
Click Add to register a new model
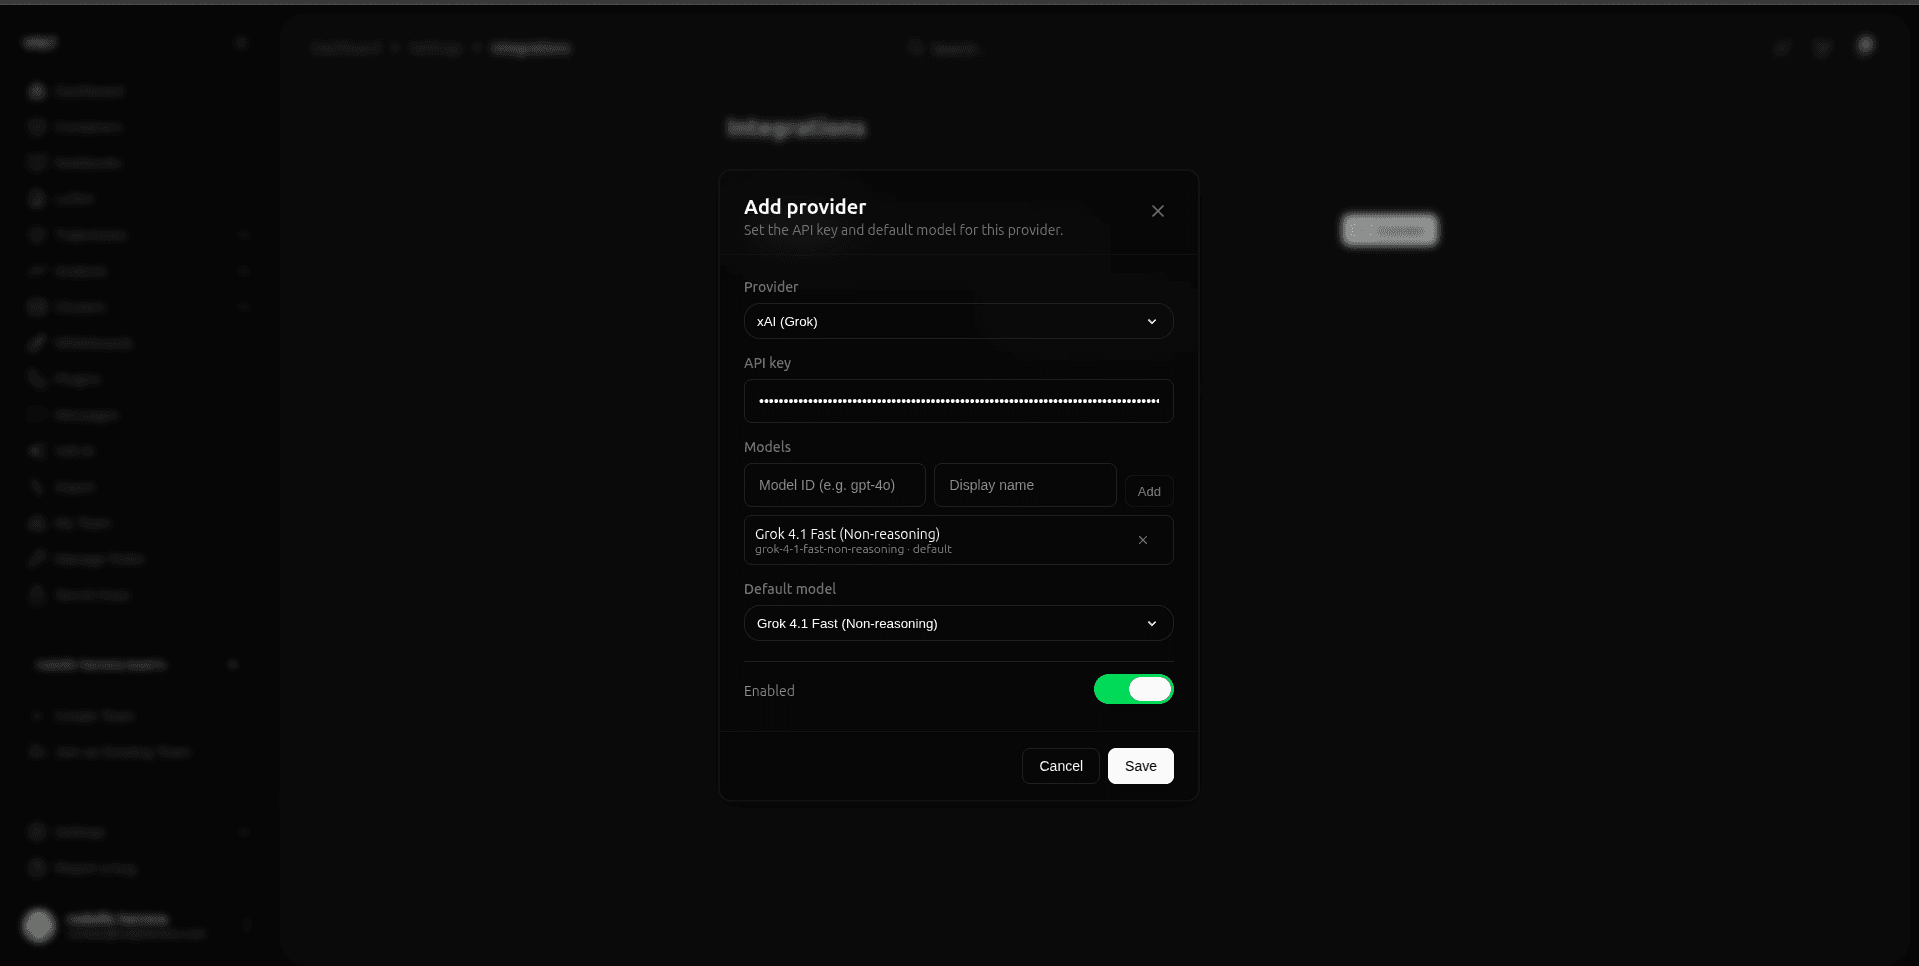click(1148, 491)
